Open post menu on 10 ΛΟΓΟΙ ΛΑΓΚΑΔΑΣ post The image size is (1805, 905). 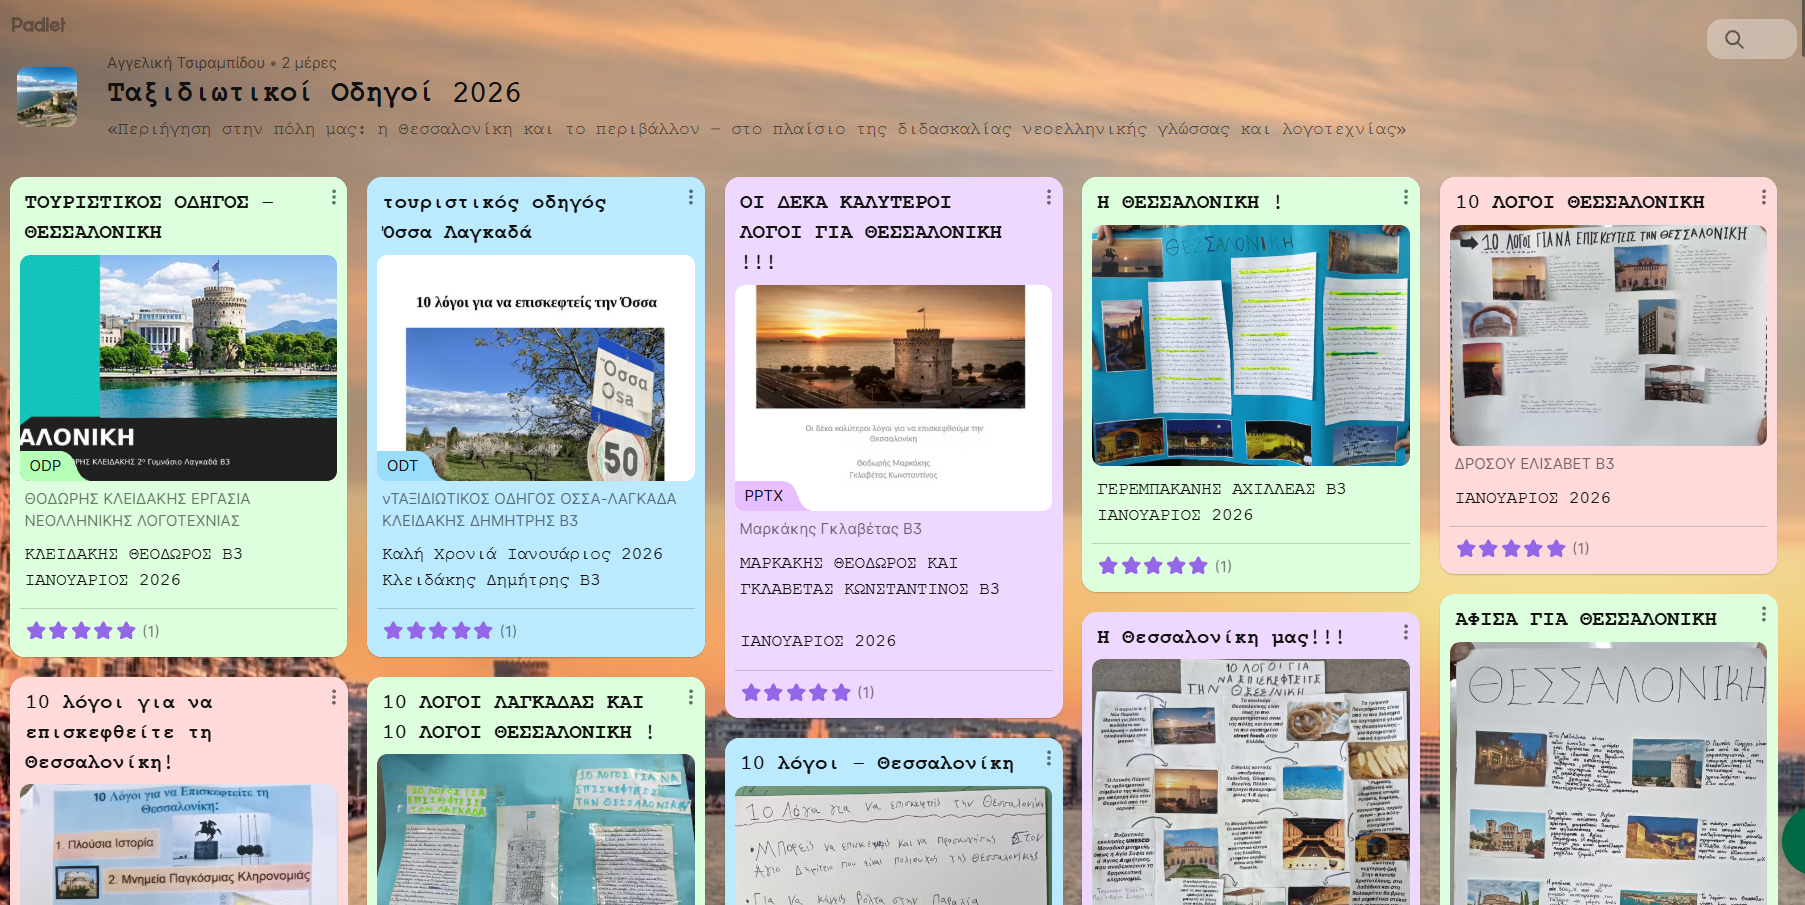(x=691, y=698)
